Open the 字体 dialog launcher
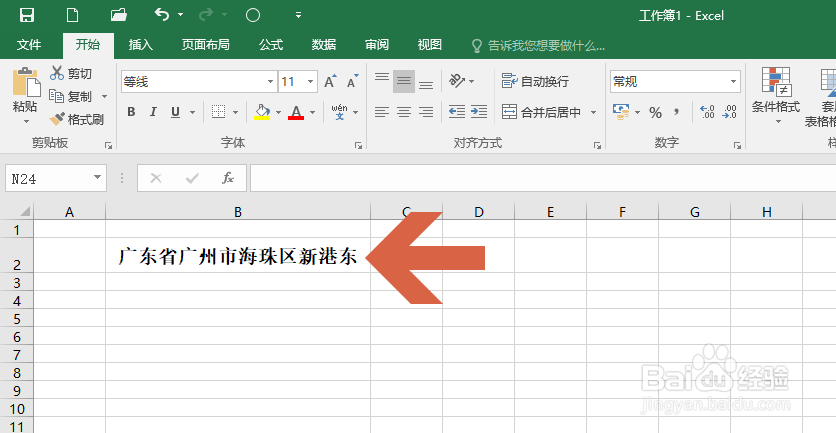The width and height of the screenshot is (836, 433). point(359,145)
